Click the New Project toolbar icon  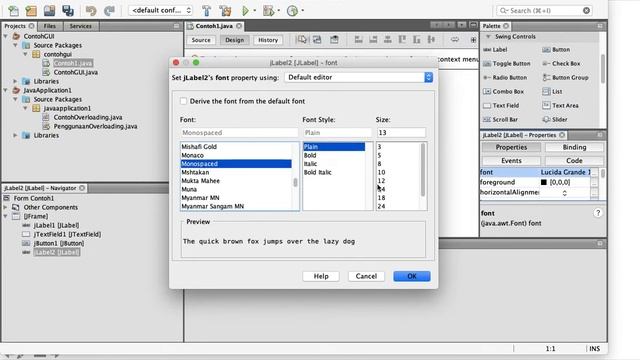pyautogui.click(x=31, y=11)
